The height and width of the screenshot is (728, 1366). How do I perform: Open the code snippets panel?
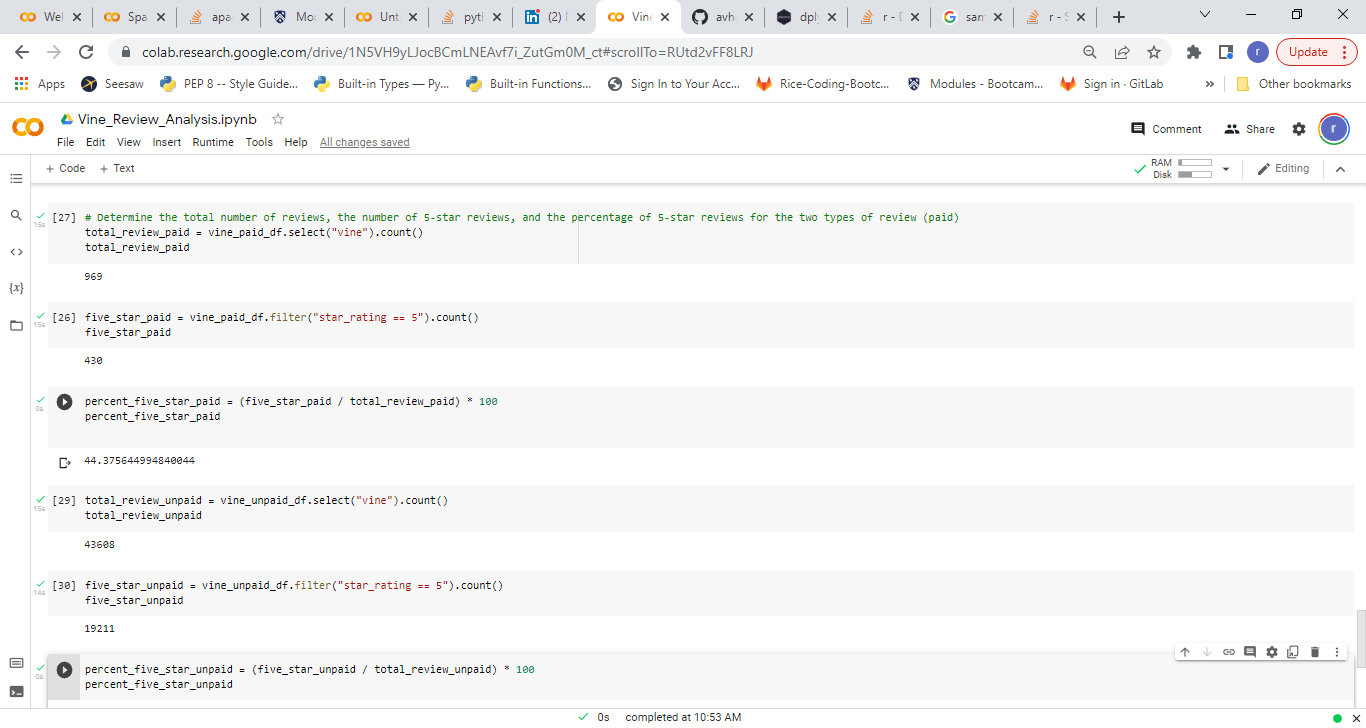click(x=16, y=251)
